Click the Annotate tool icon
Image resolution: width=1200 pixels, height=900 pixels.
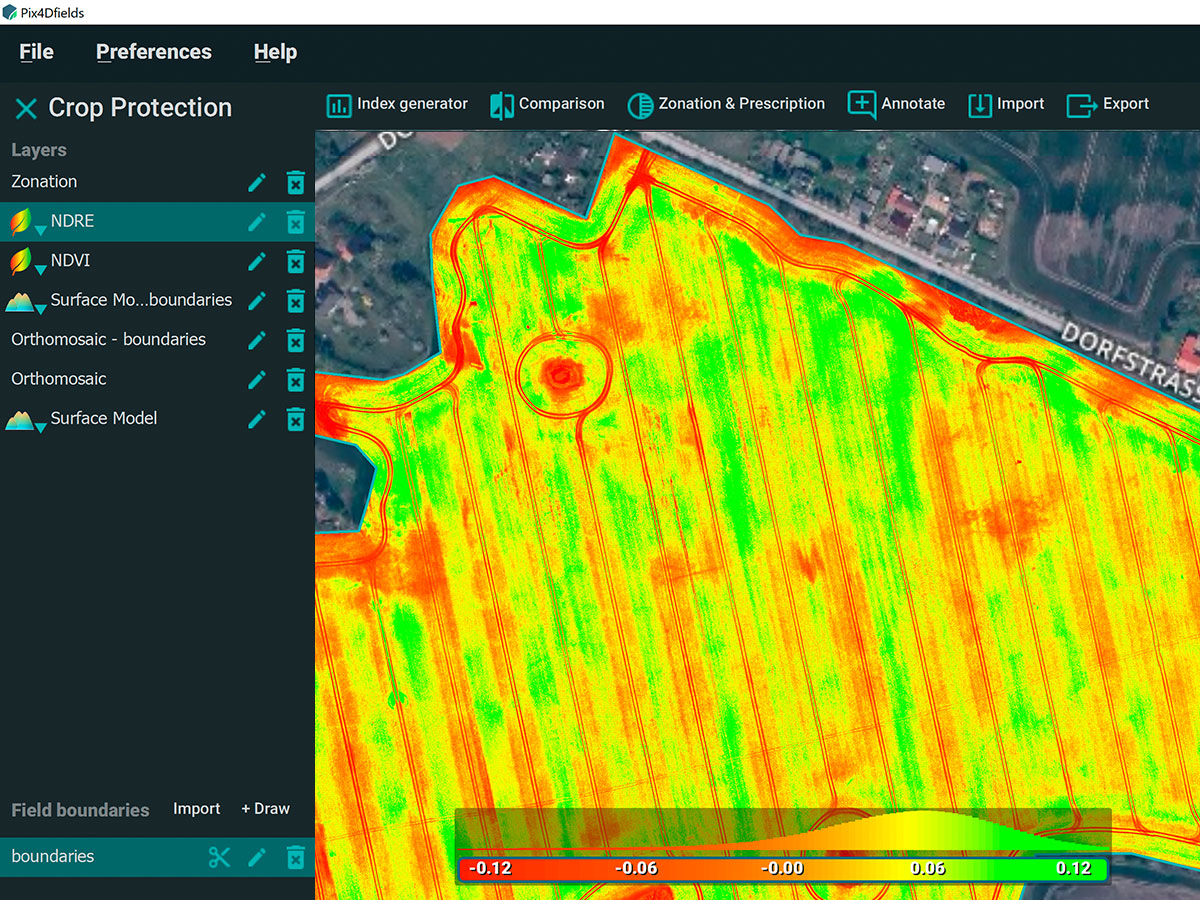[861, 104]
